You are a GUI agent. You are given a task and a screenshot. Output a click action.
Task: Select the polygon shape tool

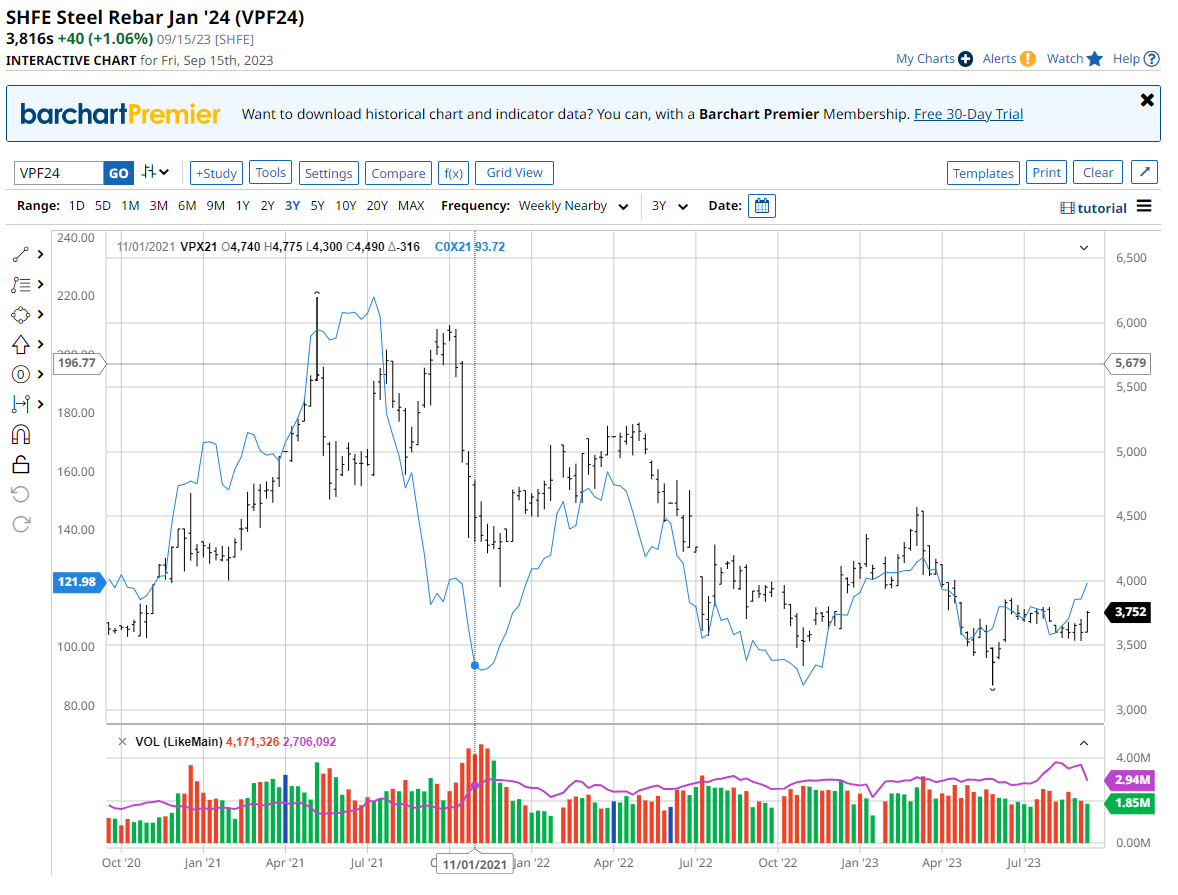click(x=20, y=314)
